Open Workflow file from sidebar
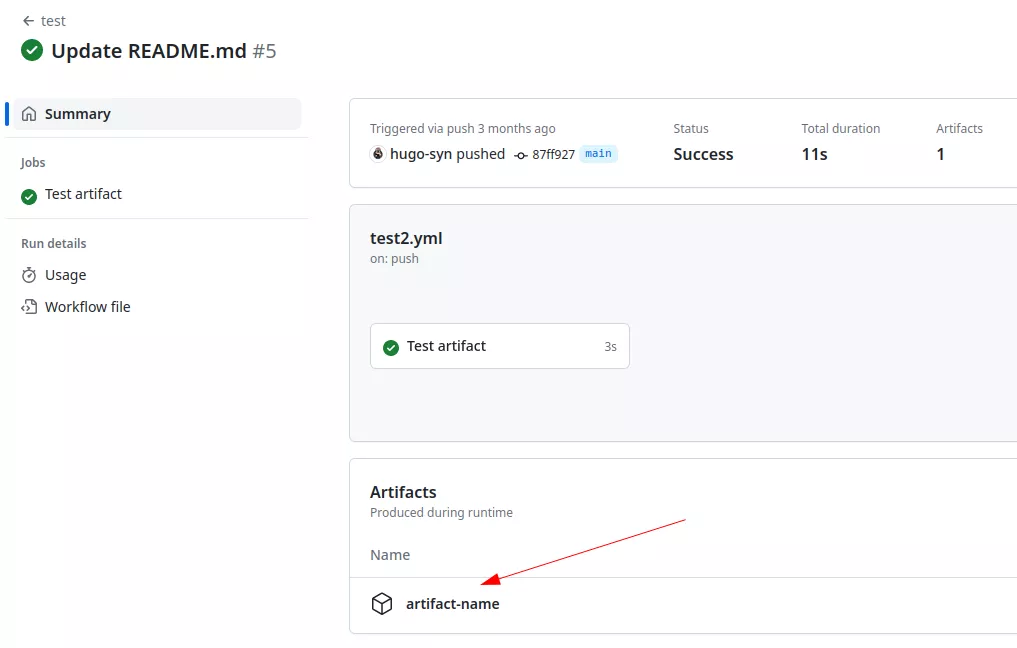 87,307
